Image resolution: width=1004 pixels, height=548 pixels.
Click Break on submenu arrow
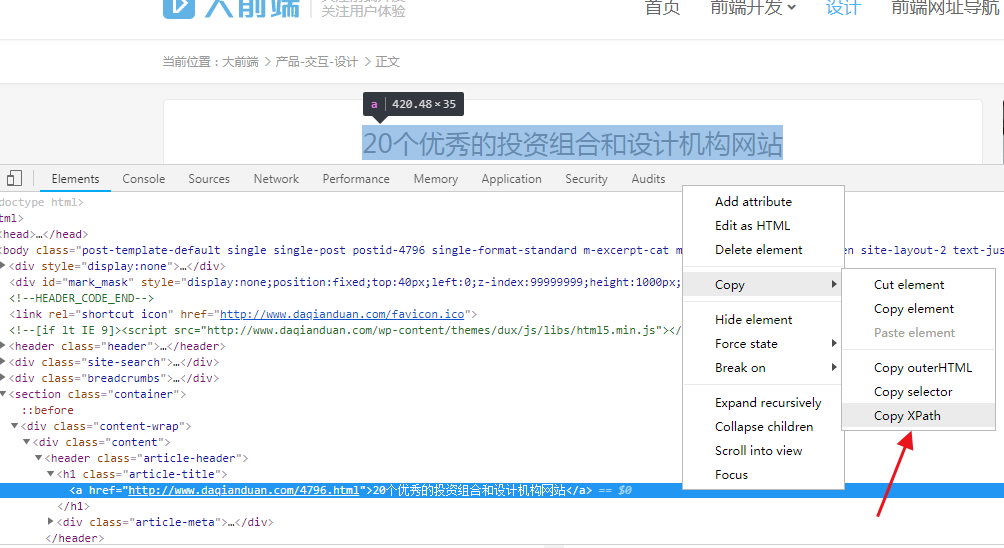pos(834,367)
